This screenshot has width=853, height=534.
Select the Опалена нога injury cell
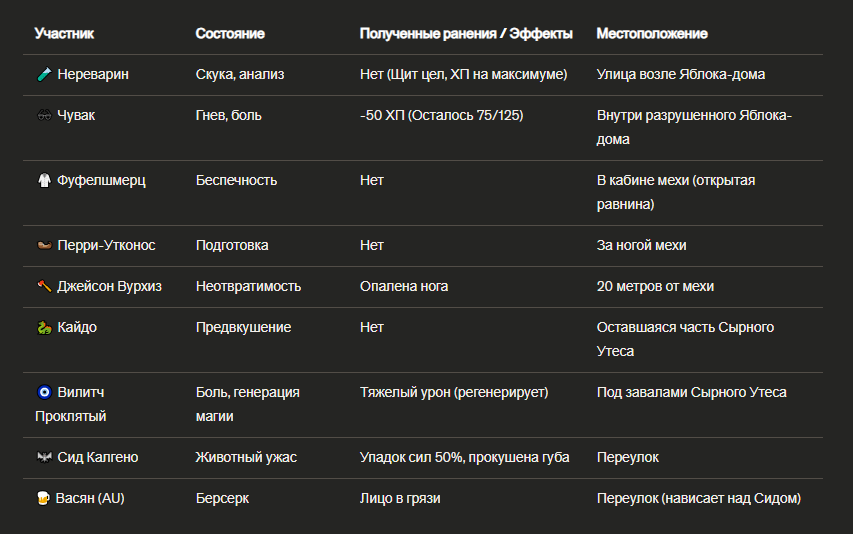(404, 286)
